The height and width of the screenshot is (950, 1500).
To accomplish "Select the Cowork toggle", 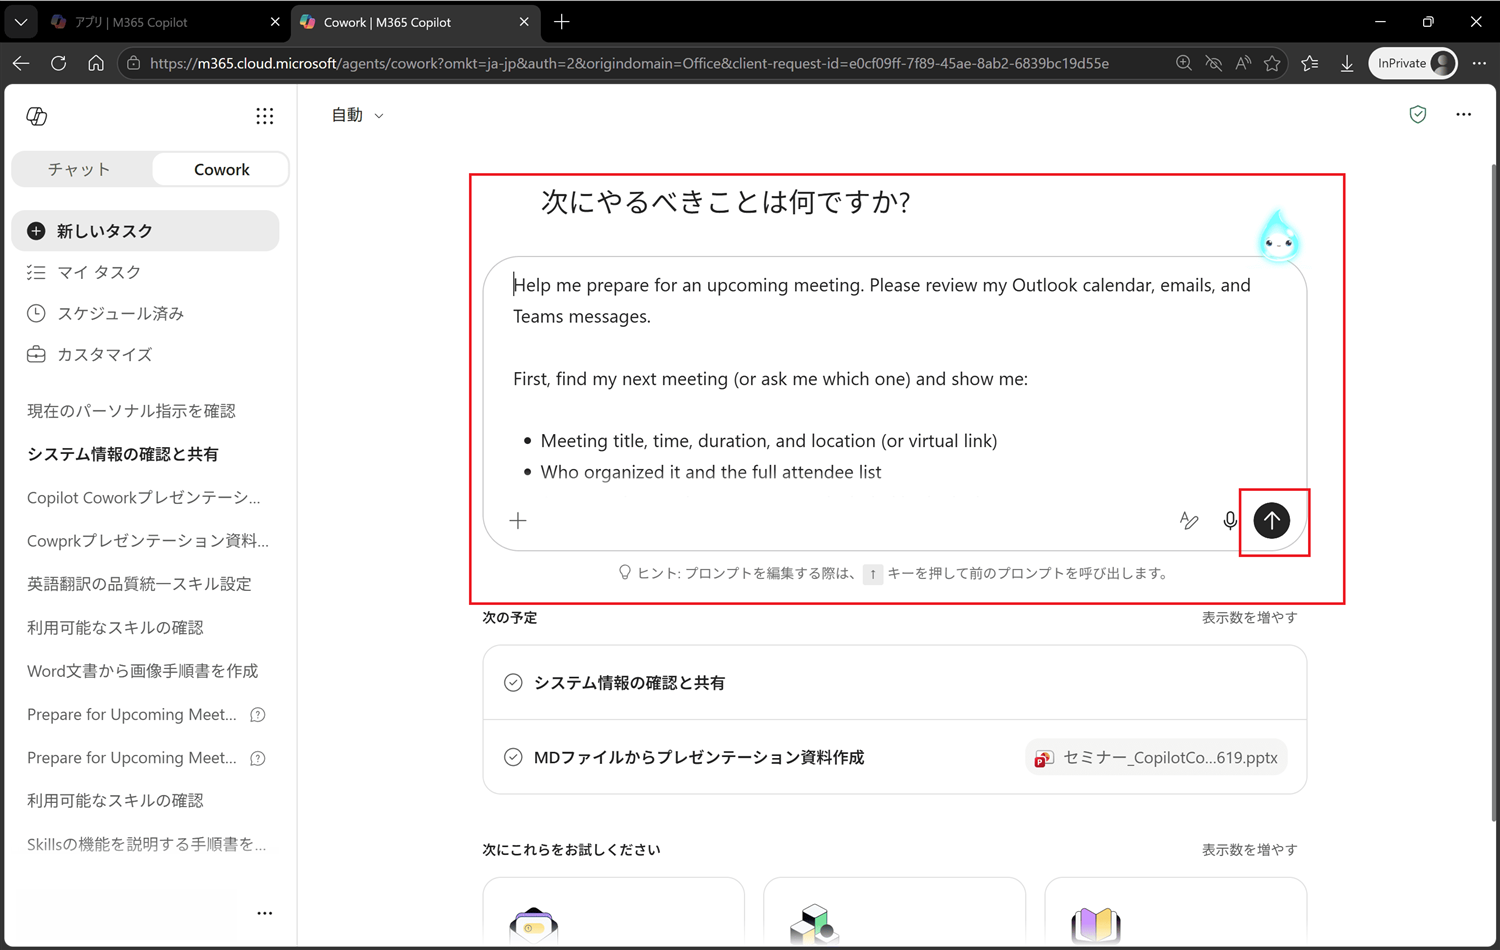I will (x=221, y=170).
